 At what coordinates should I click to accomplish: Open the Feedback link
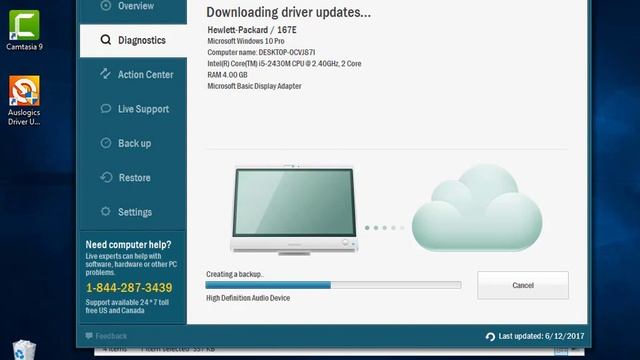[x=106, y=336]
